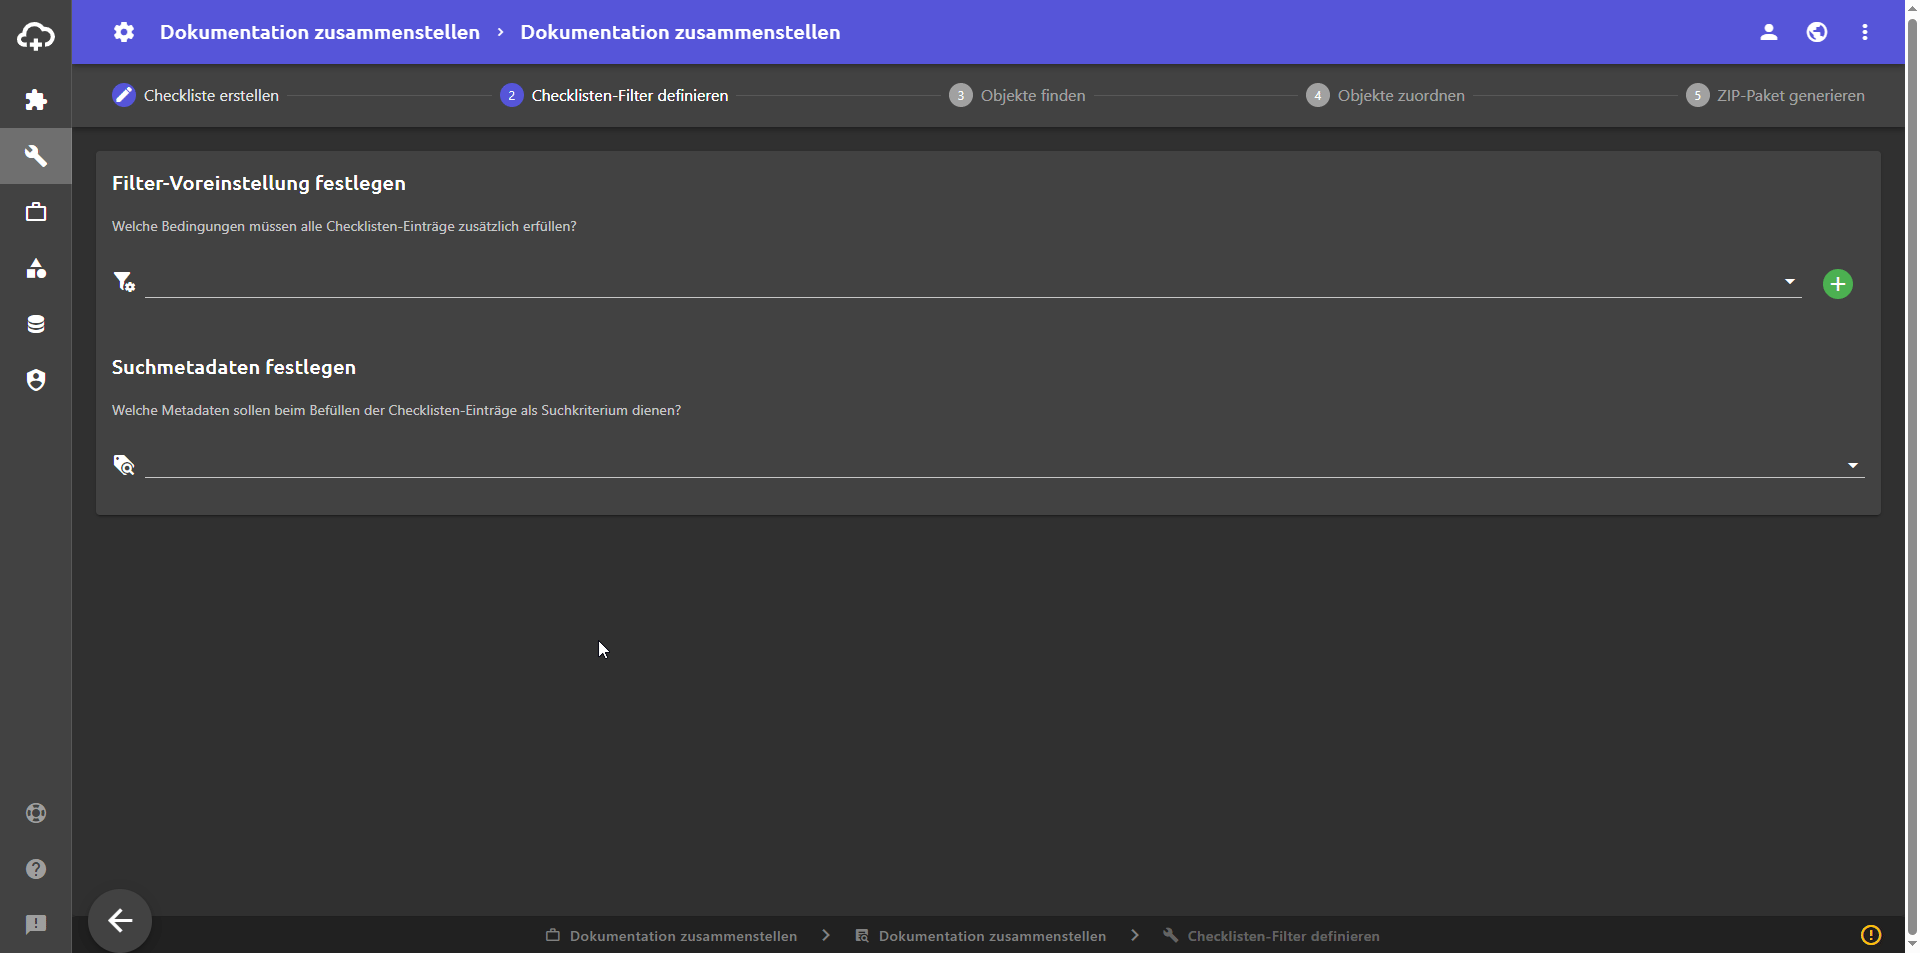Viewport: 1920px width, 953px height.
Task: Select the wrench tools sidebar icon
Action: [x=36, y=156]
